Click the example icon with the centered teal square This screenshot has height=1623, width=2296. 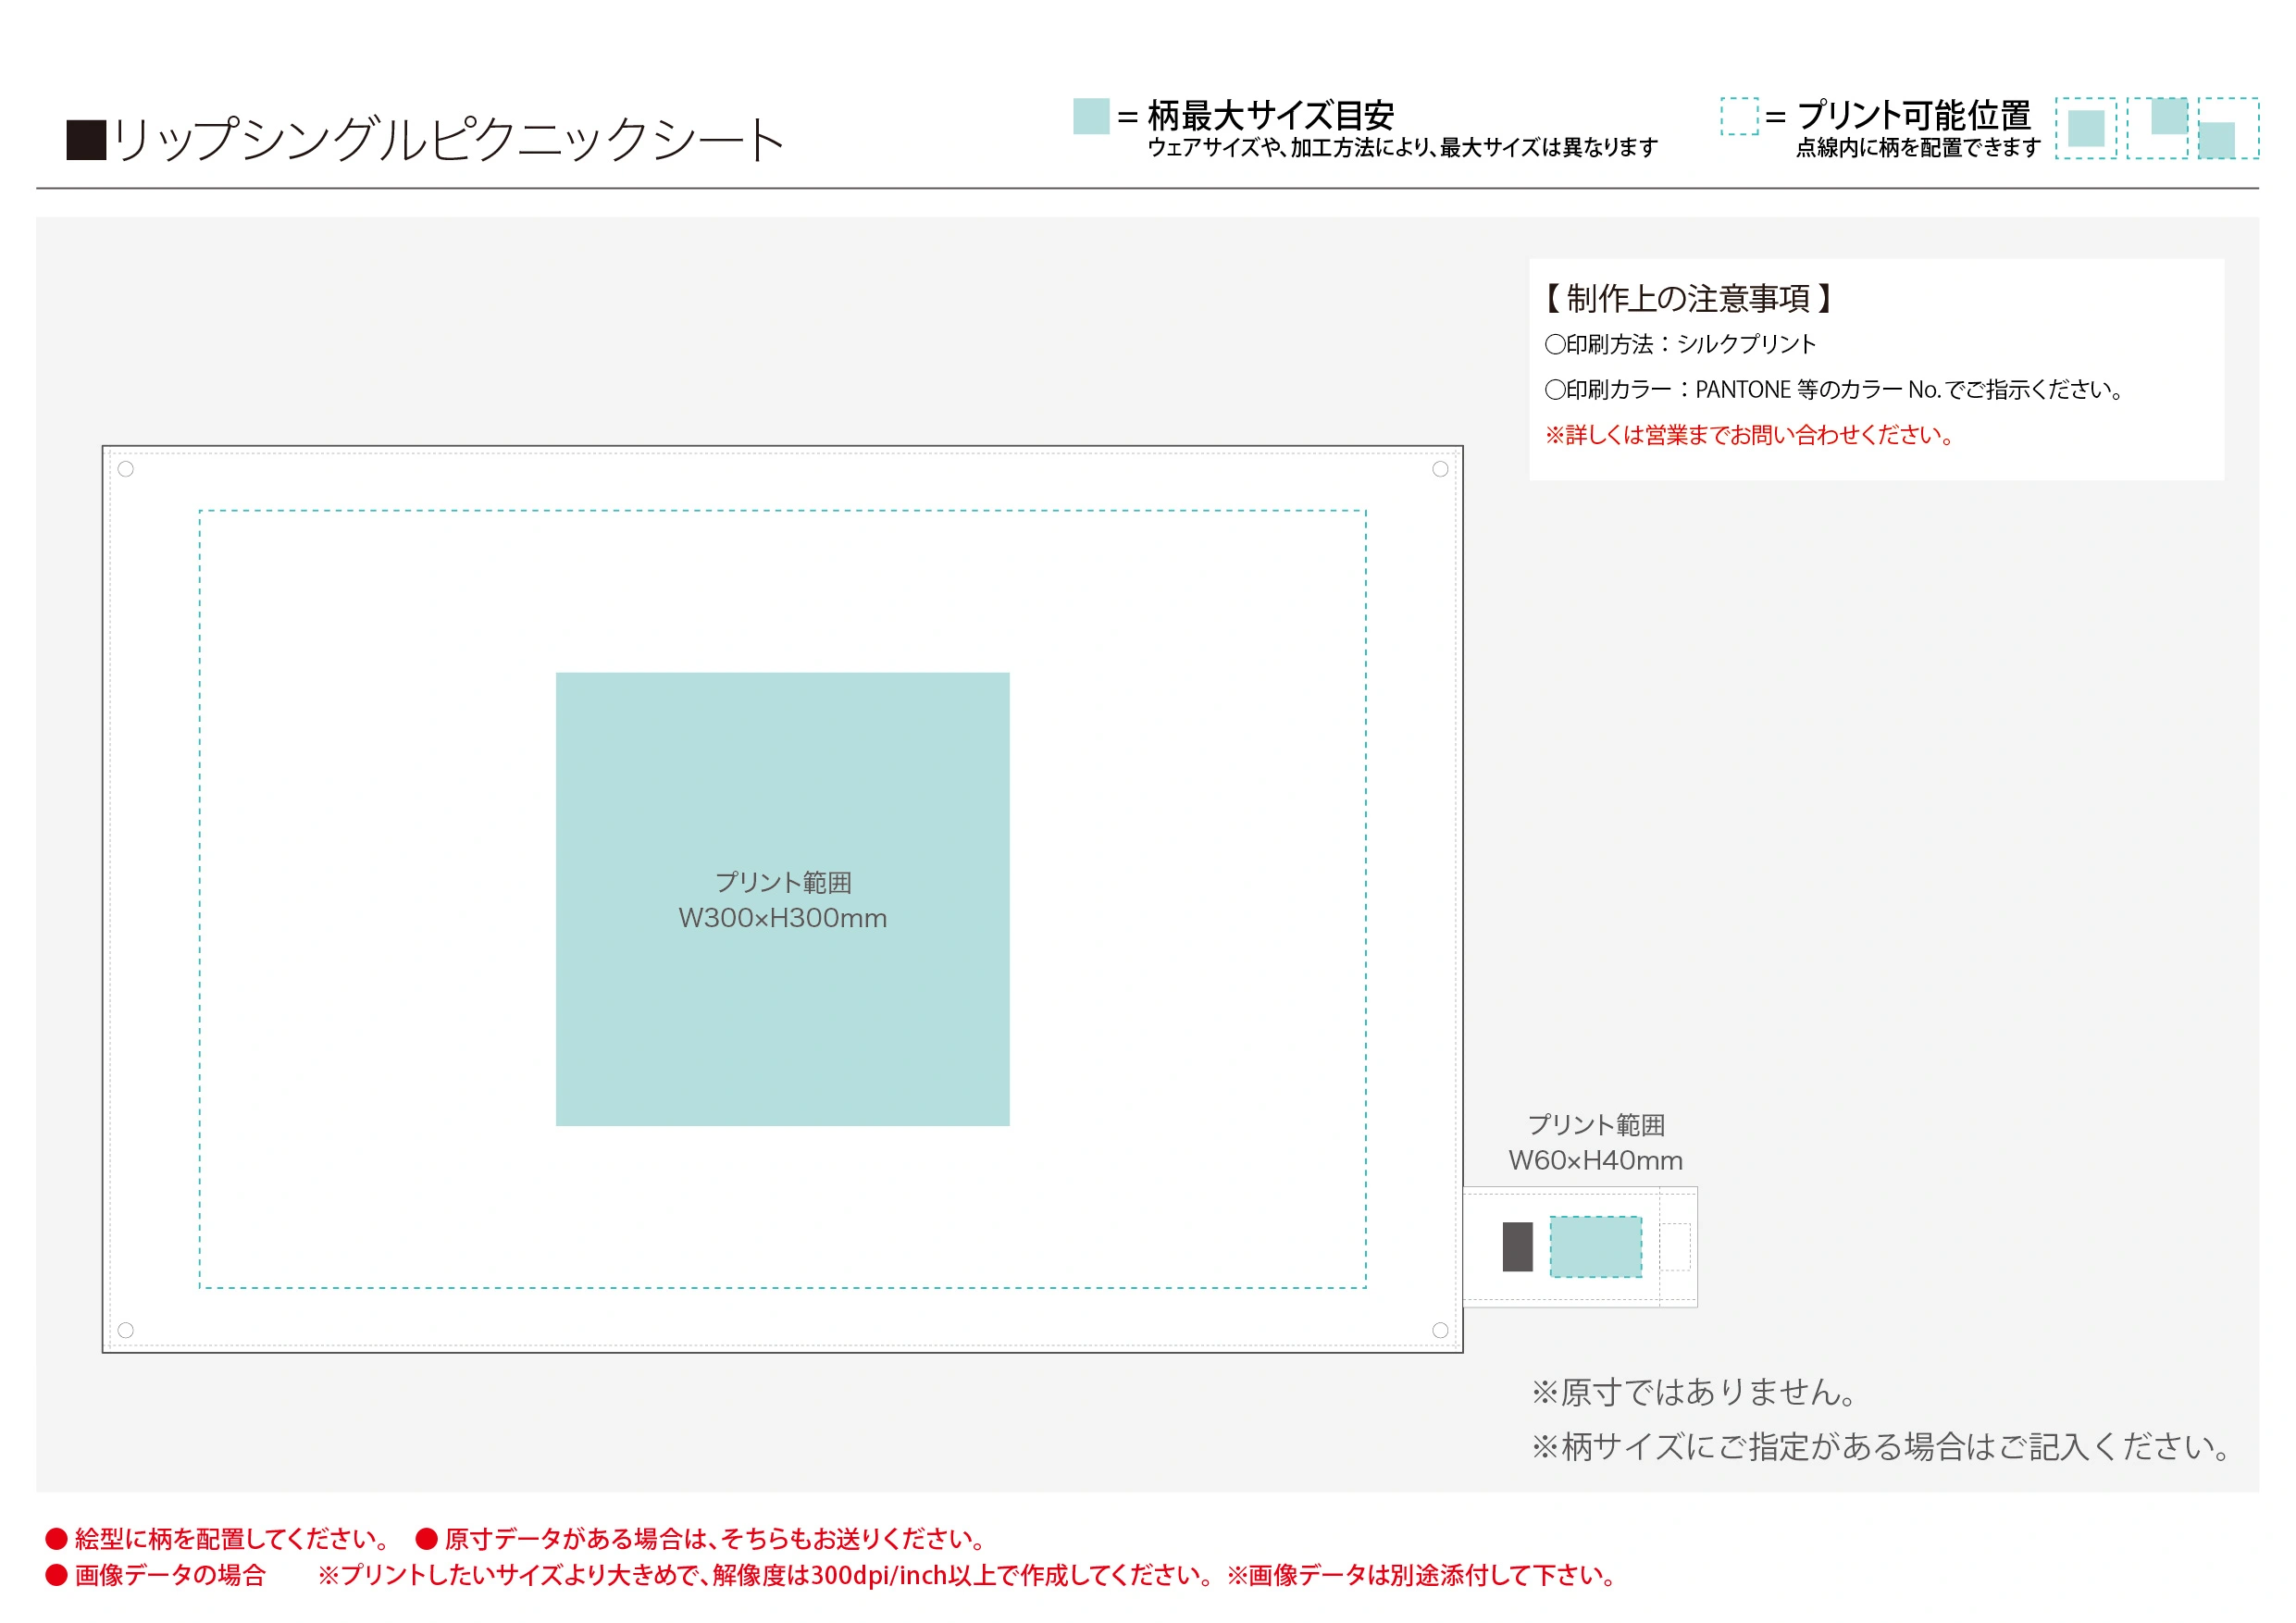click(2086, 128)
